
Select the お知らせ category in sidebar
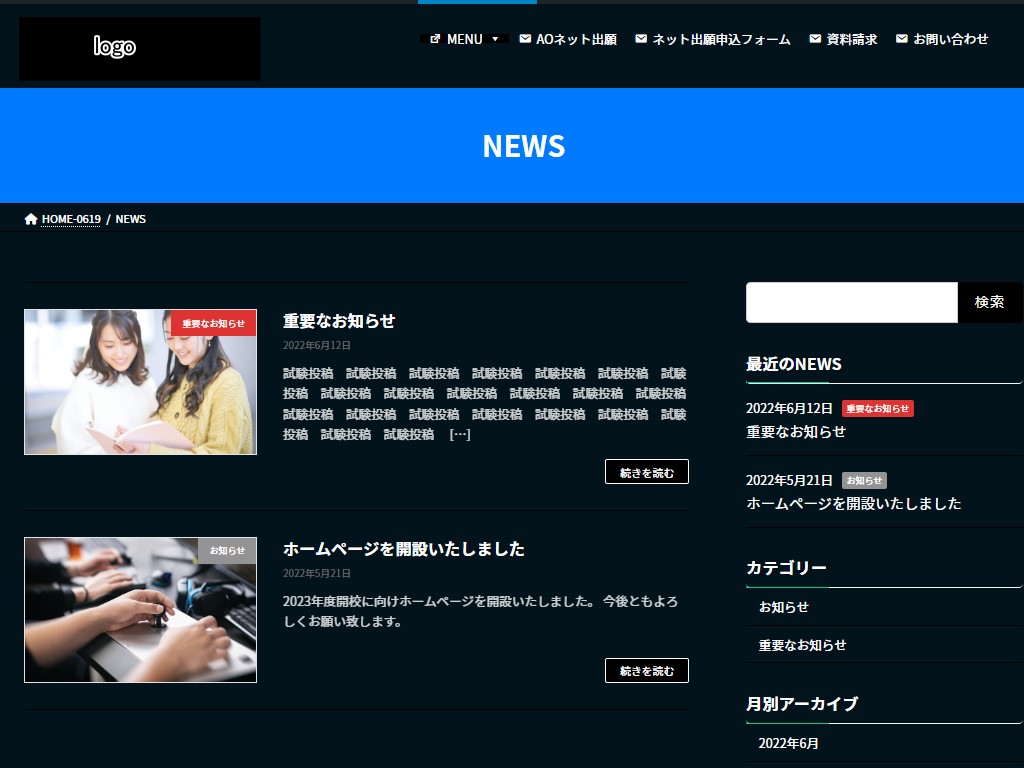784,607
